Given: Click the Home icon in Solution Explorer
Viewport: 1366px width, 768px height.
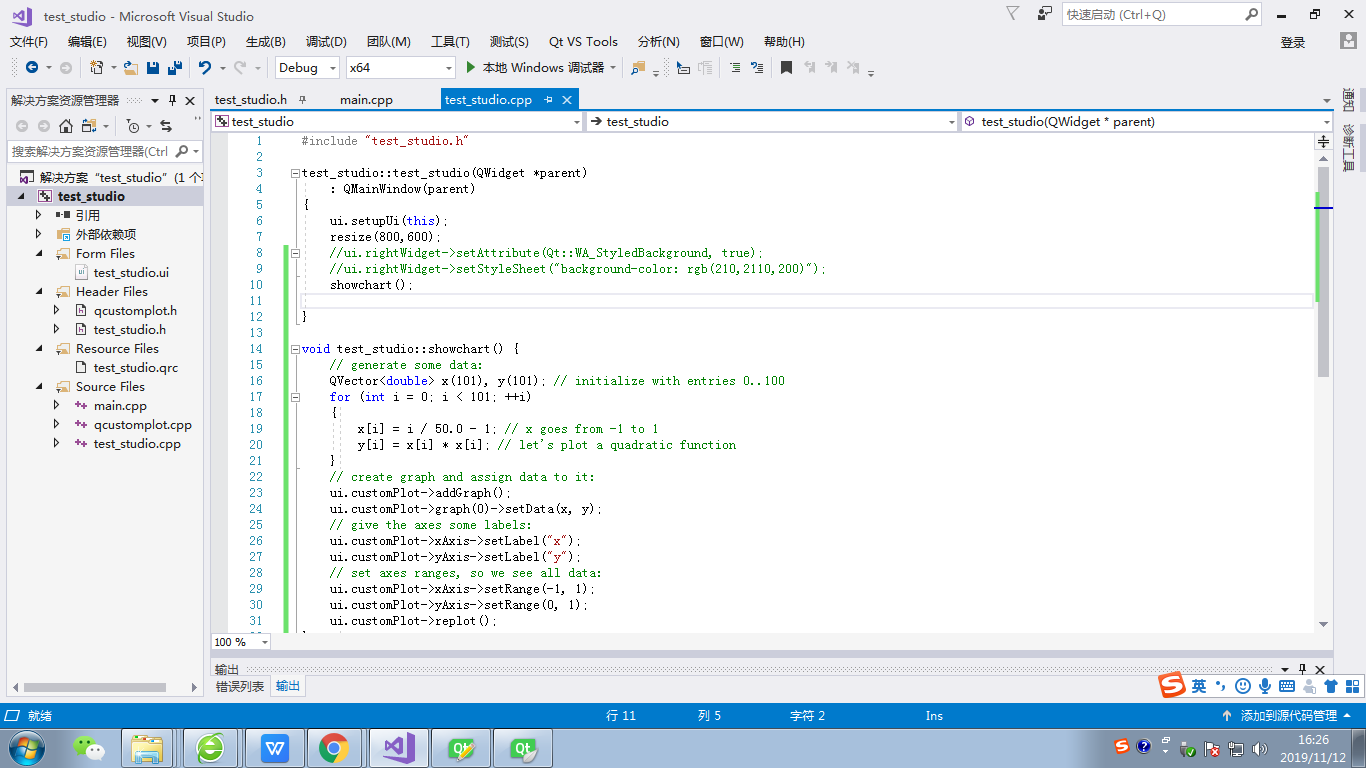Looking at the screenshot, I should [x=65, y=126].
